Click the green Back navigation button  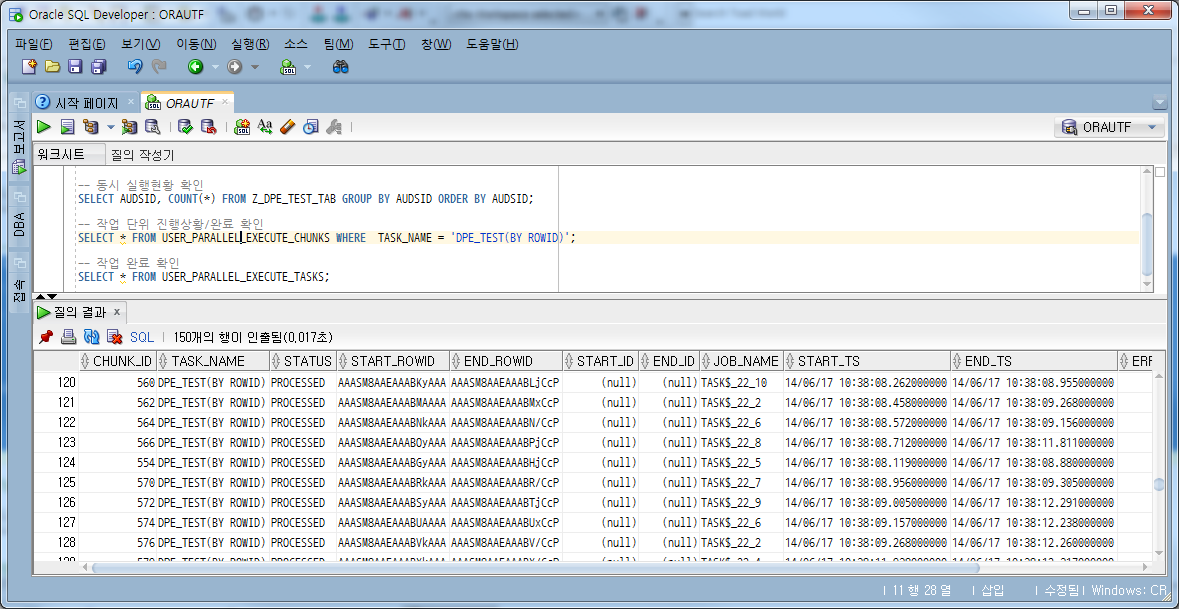(195, 67)
